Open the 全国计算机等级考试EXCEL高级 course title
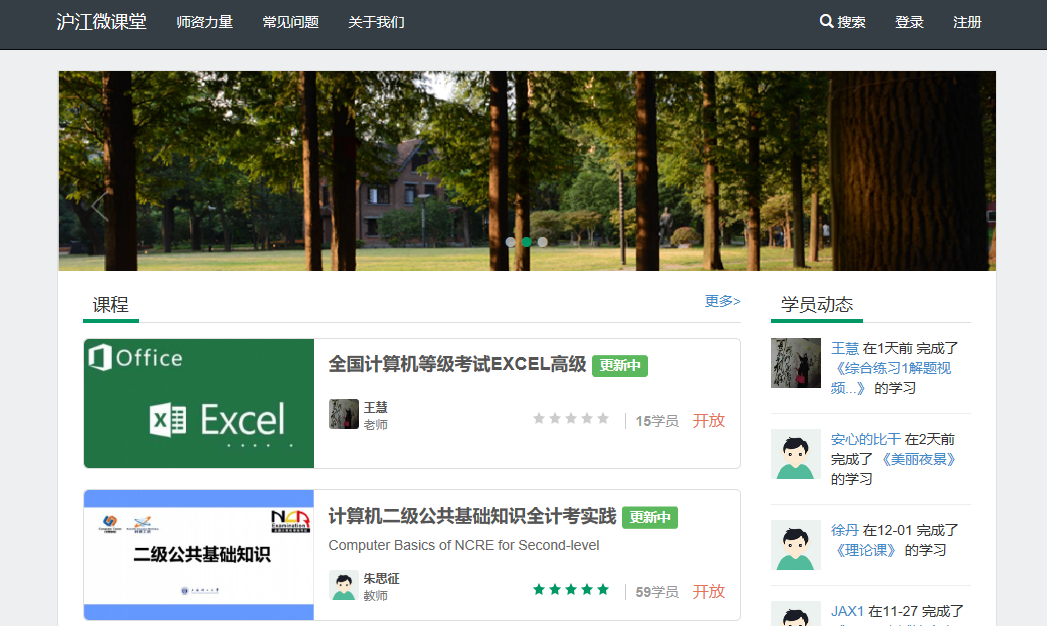 pos(457,365)
